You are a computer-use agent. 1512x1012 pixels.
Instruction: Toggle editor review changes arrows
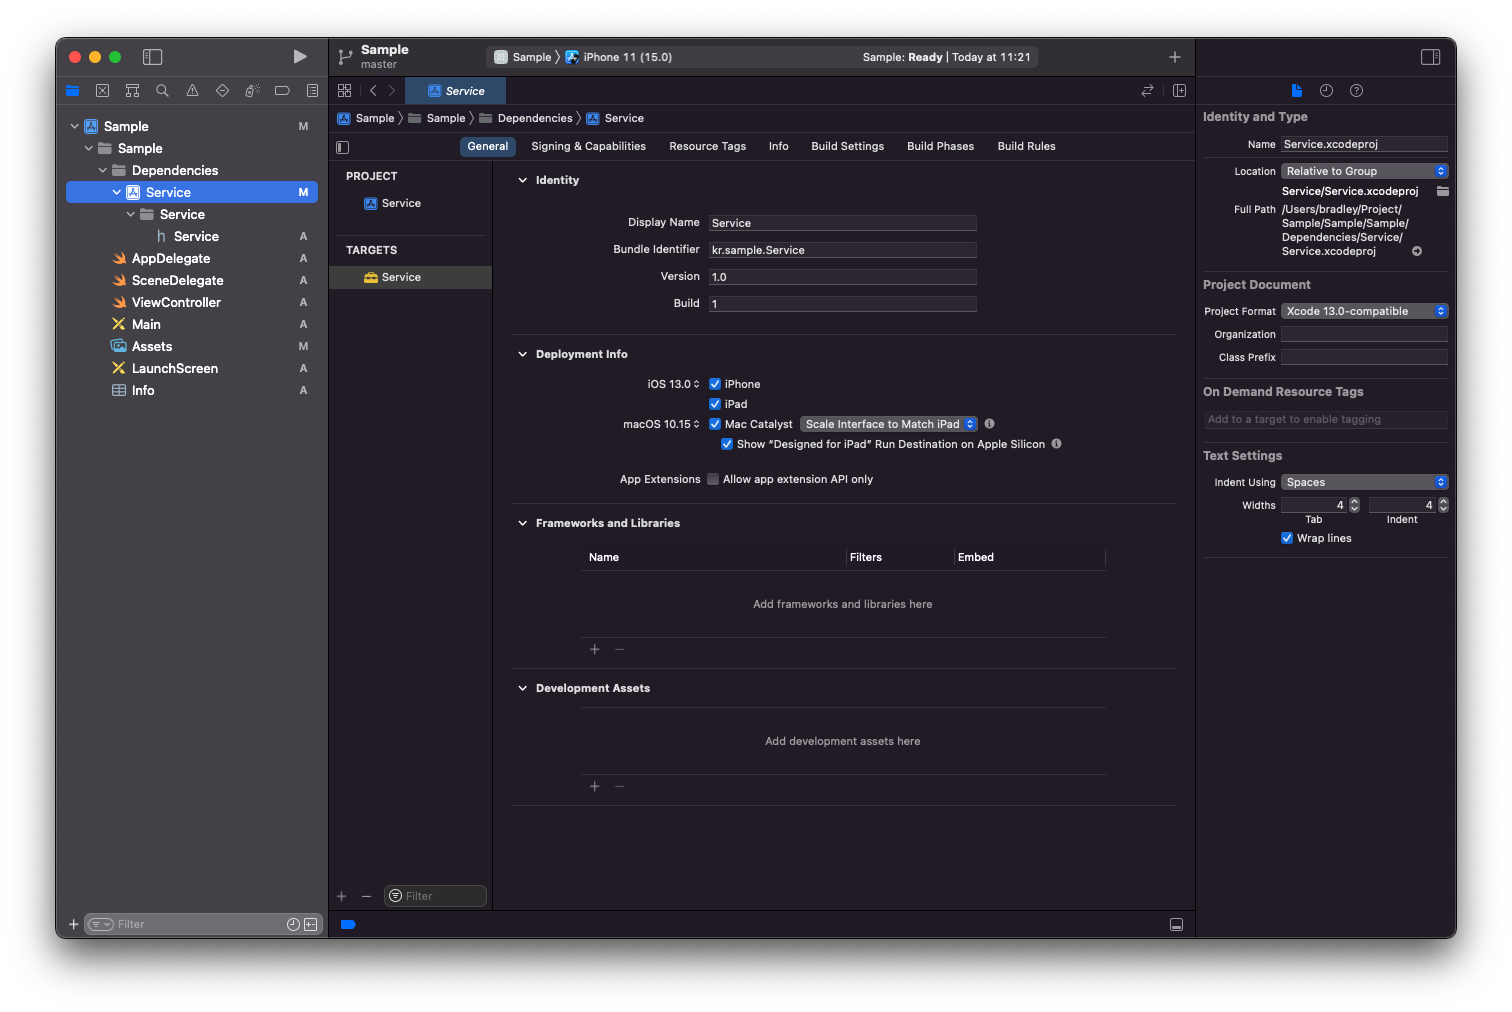[1147, 91]
